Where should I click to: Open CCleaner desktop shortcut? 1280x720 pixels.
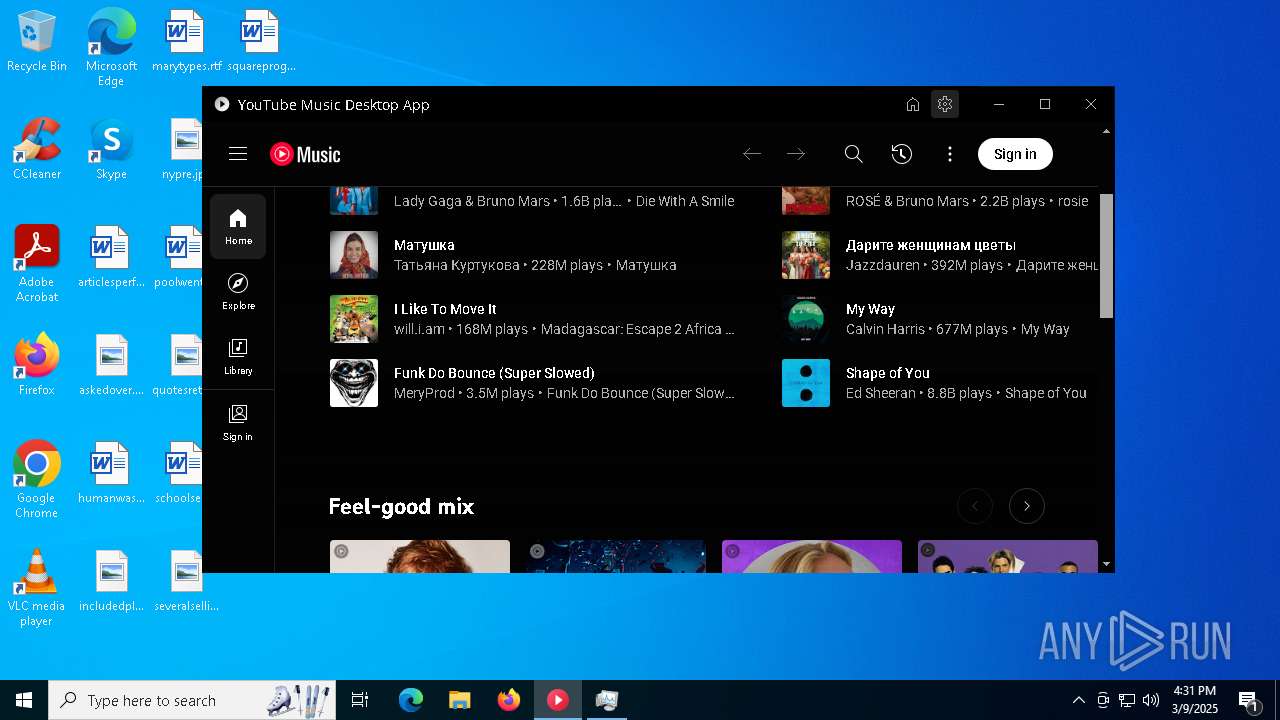[x=37, y=149]
